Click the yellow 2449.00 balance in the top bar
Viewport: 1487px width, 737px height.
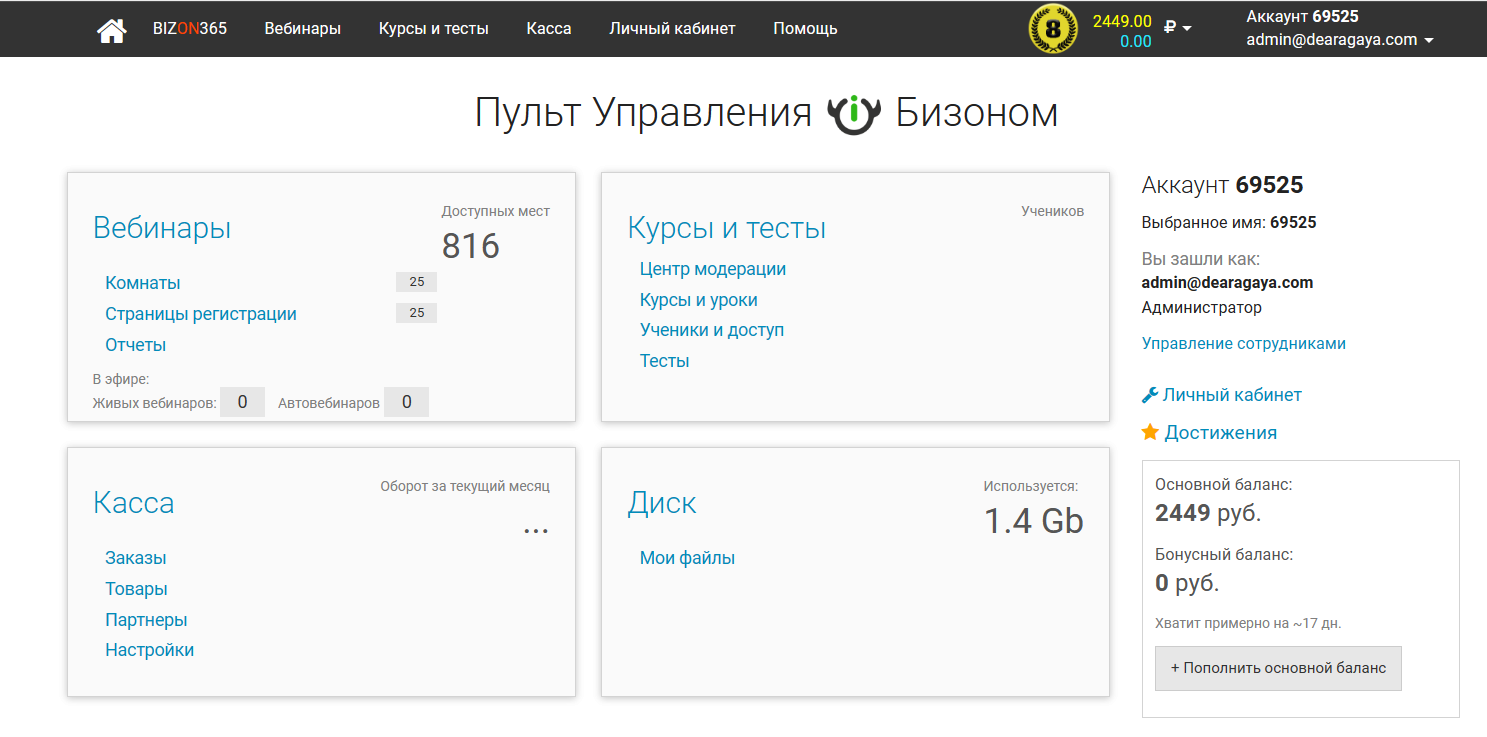(x=1122, y=21)
